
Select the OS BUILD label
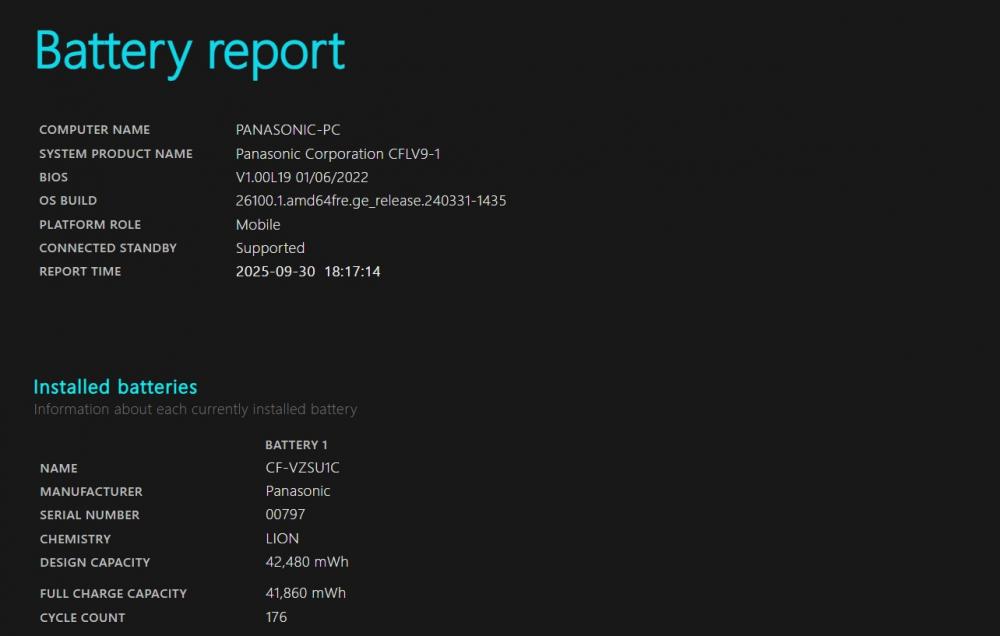[68, 200]
